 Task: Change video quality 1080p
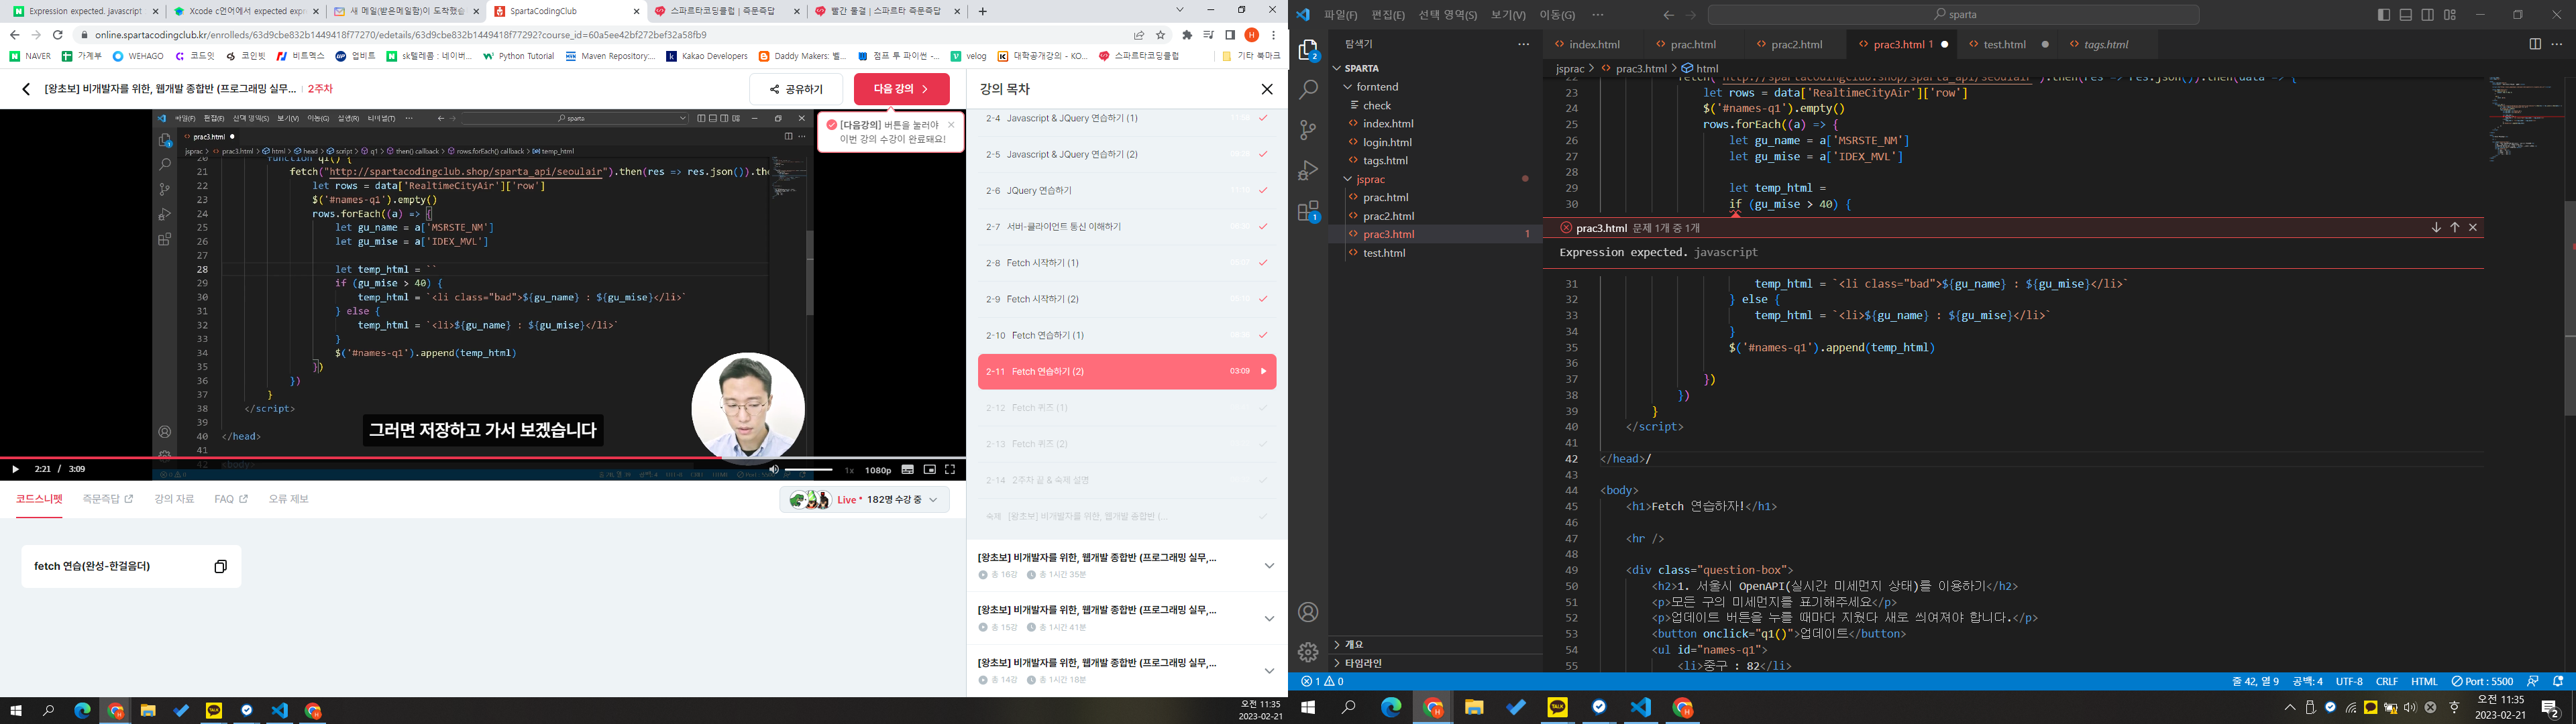click(x=878, y=470)
